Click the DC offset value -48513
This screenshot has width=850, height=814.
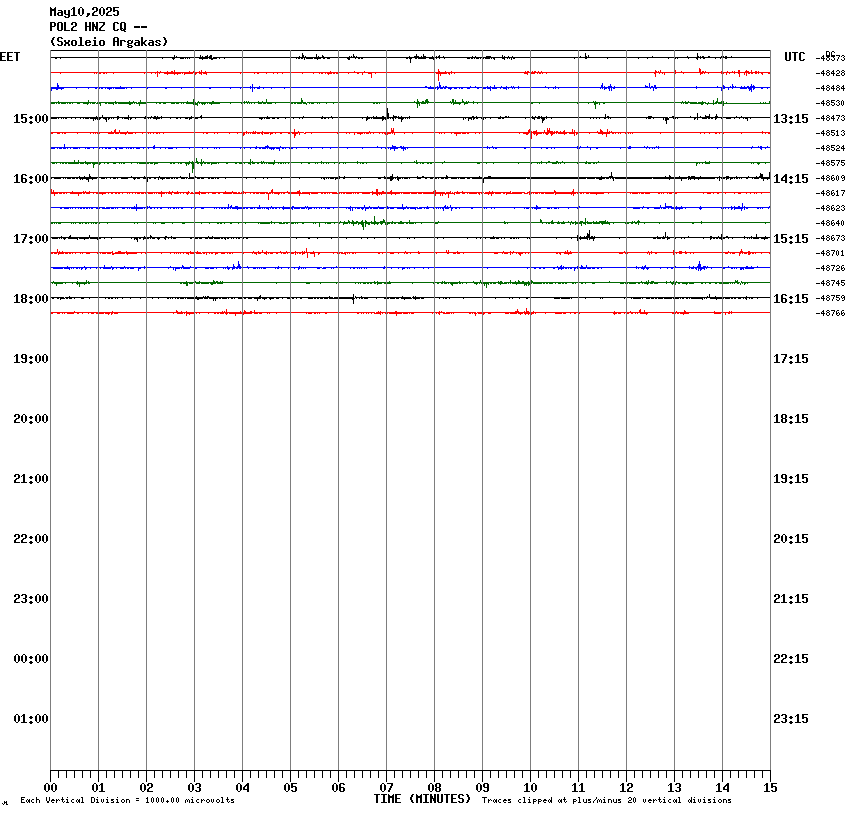830,133
